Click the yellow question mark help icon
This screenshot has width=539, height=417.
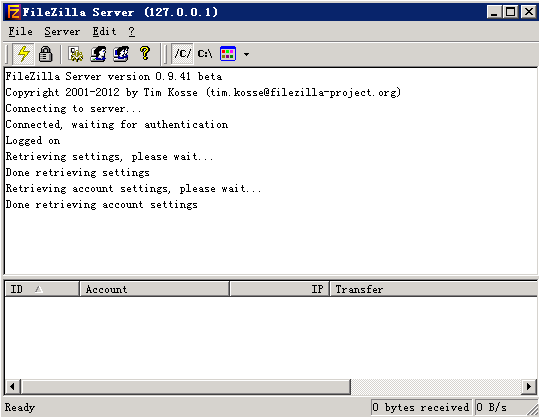(145, 54)
